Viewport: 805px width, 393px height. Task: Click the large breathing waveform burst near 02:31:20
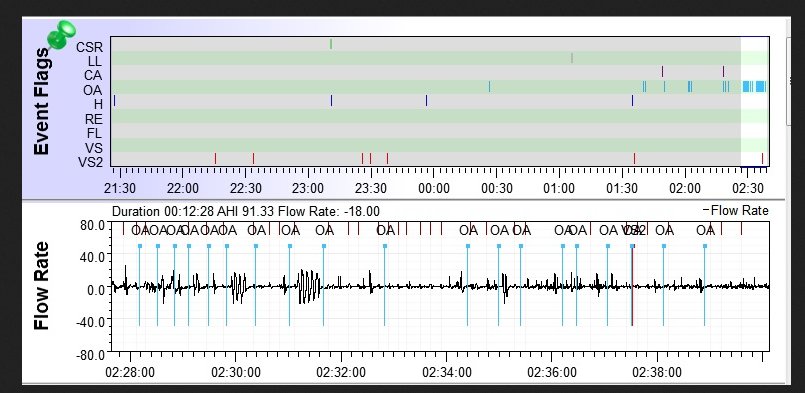309,286
